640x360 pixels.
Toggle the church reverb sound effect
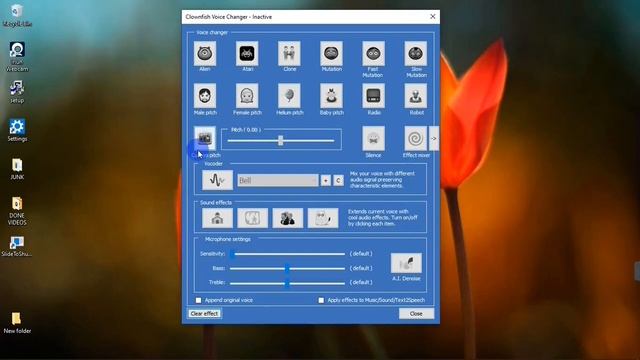click(x=218, y=218)
